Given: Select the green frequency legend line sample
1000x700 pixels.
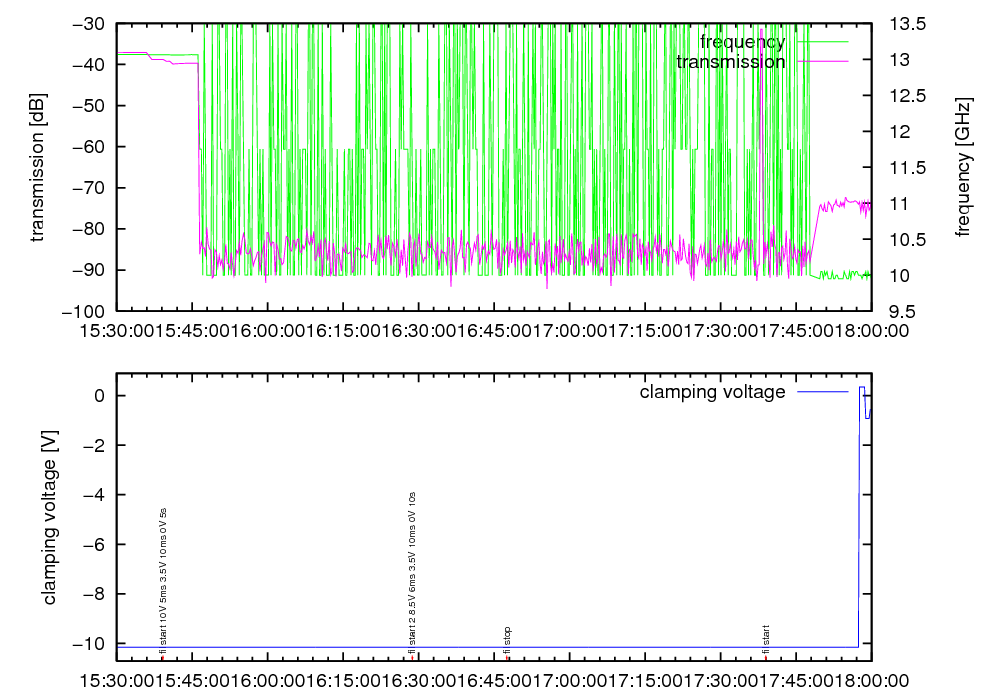Looking at the screenshot, I should tap(821, 41).
